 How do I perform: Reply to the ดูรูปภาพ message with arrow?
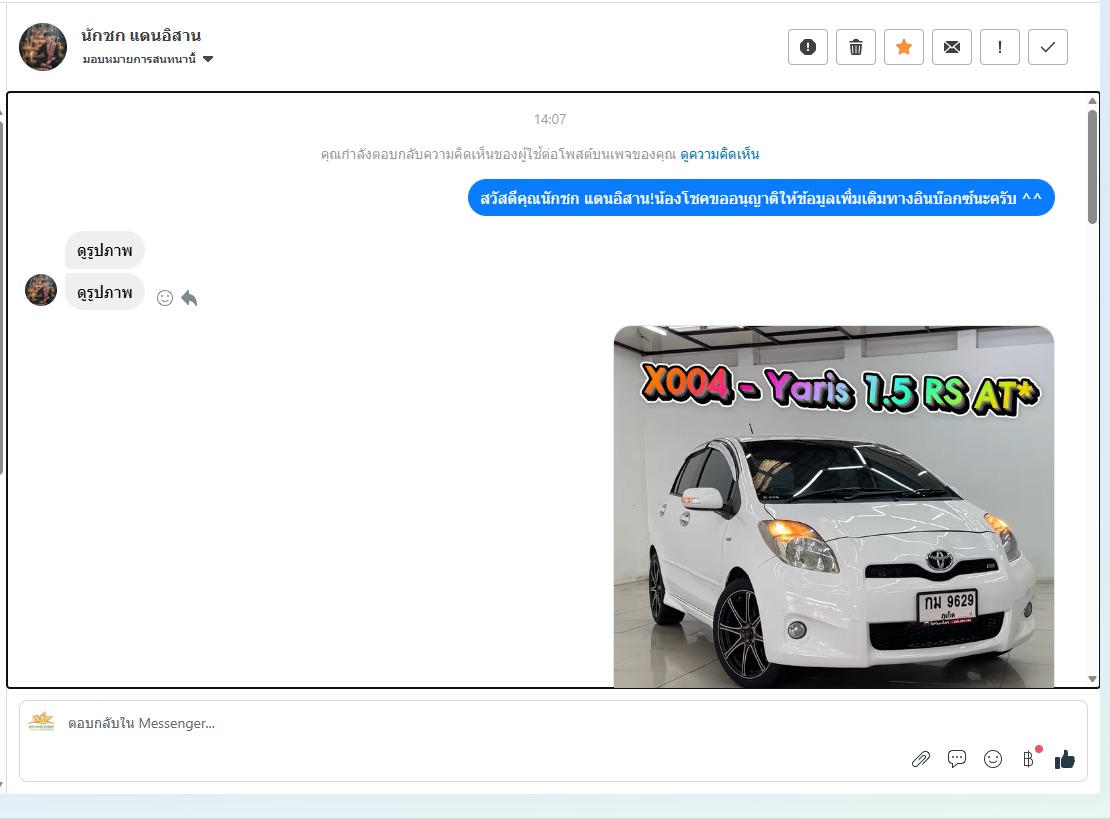click(x=190, y=298)
